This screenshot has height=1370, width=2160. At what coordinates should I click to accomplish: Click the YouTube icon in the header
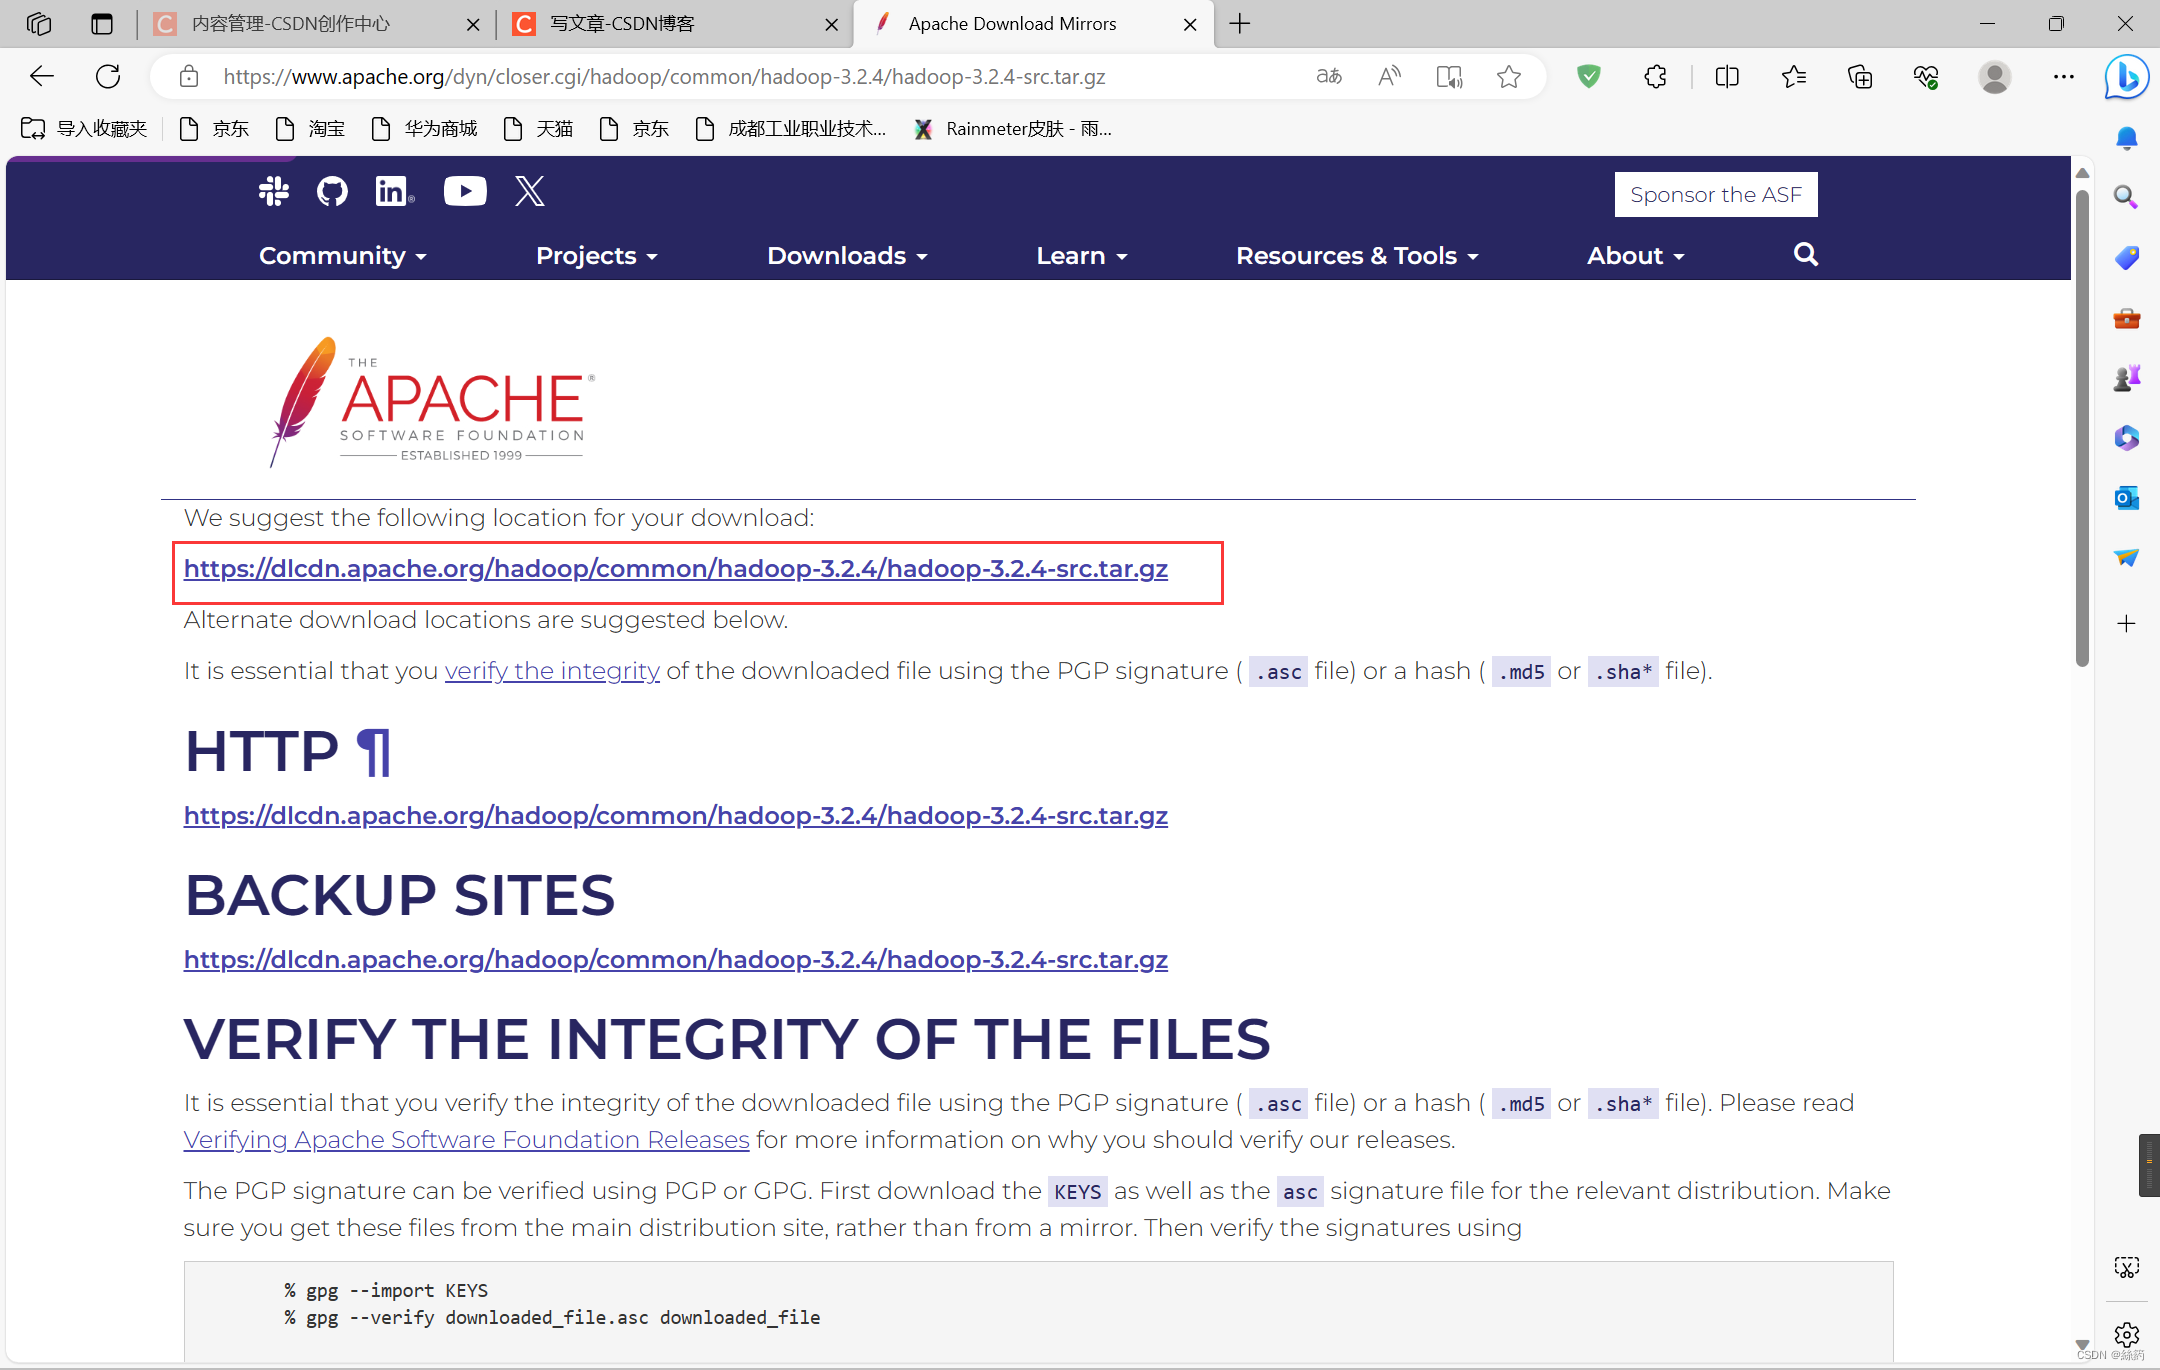pyautogui.click(x=464, y=192)
